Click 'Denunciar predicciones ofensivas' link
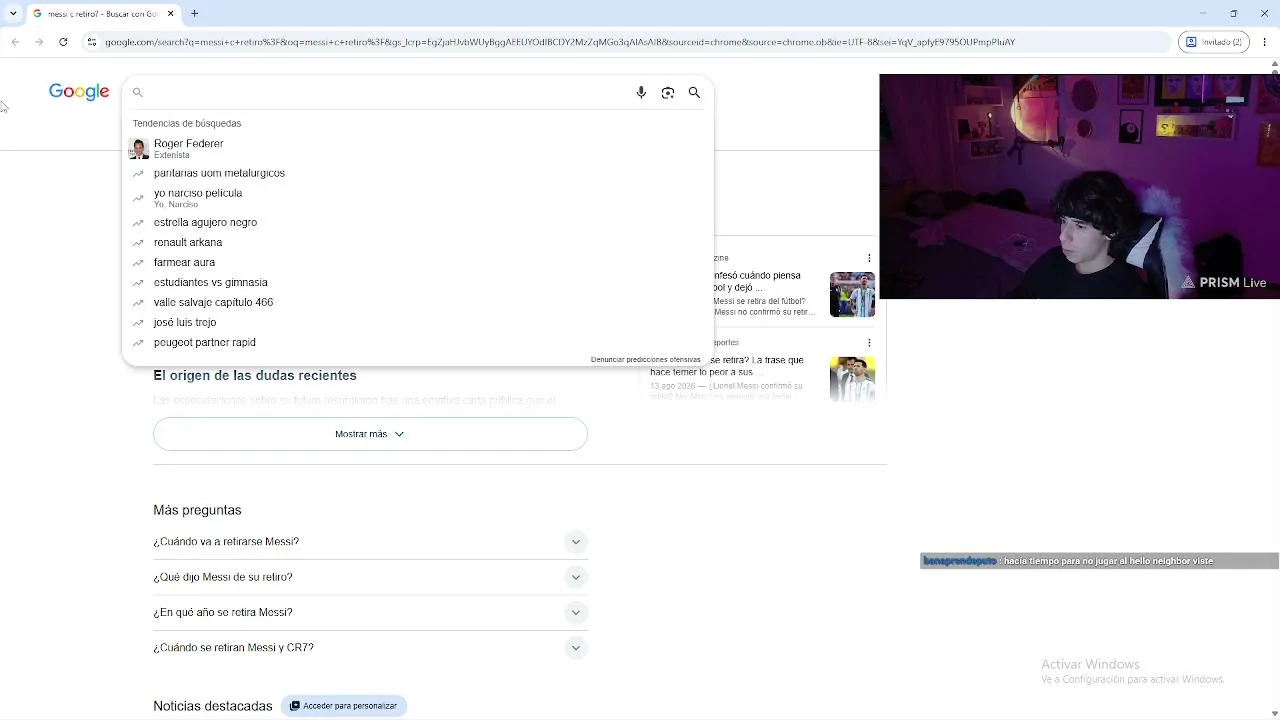This screenshot has width=1280, height=720. (x=646, y=360)
